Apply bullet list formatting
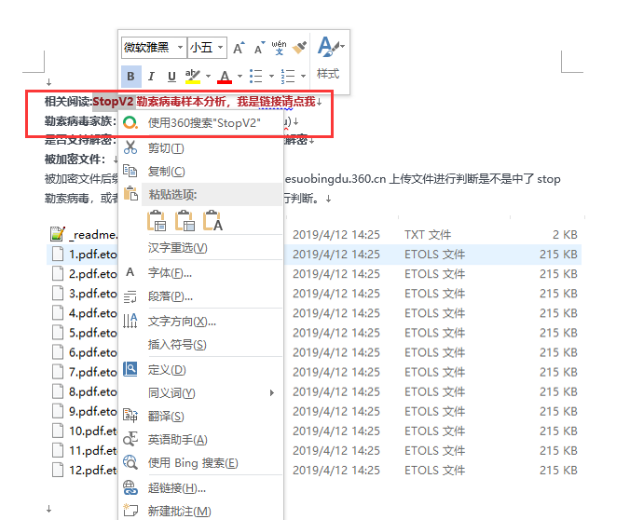 (256, 76)
